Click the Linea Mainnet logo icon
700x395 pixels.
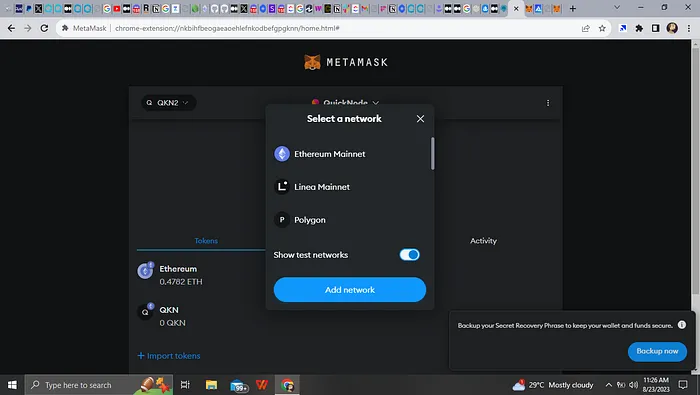282,187
